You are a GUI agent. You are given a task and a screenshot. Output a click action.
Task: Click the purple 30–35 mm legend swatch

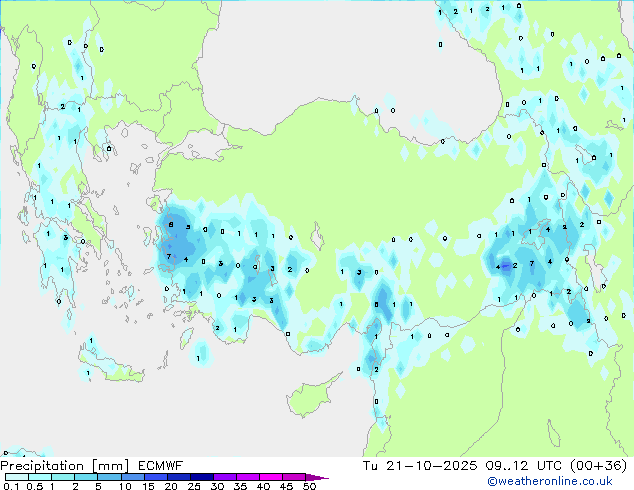coord(224,477)
